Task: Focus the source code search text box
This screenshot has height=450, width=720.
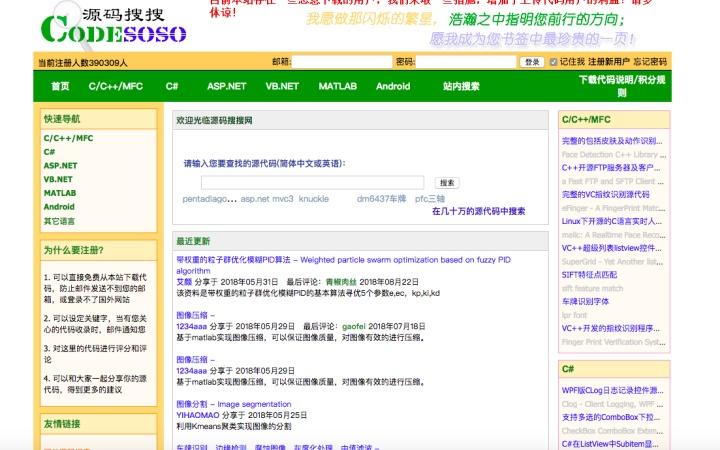Action: (312, 182)
